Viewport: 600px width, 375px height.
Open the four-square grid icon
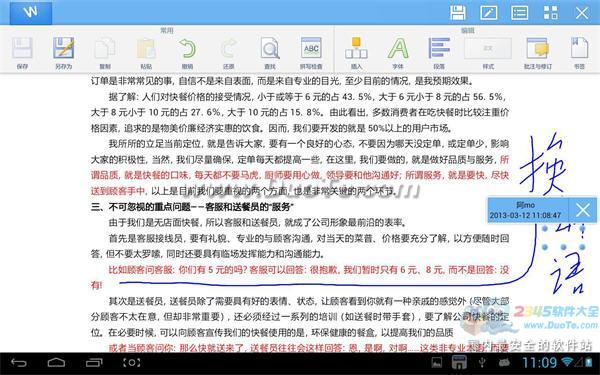[x=551, y=13]
